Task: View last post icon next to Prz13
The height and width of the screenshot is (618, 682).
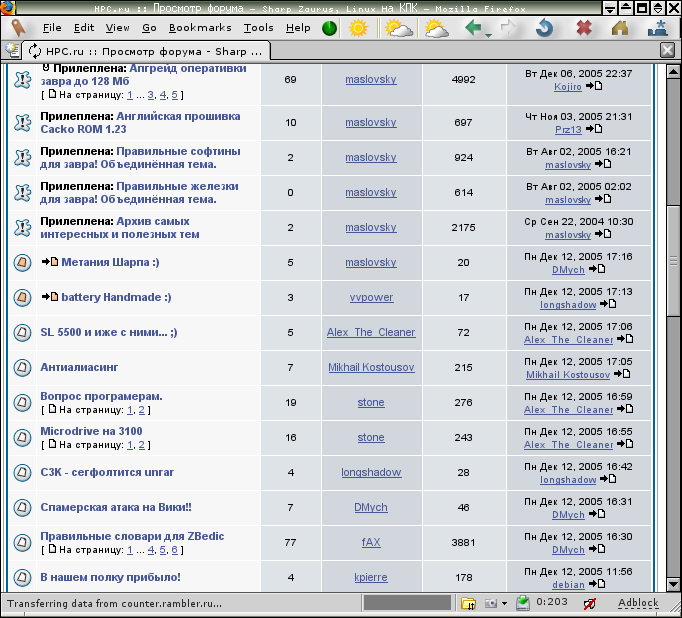Action: pos(594,129)
